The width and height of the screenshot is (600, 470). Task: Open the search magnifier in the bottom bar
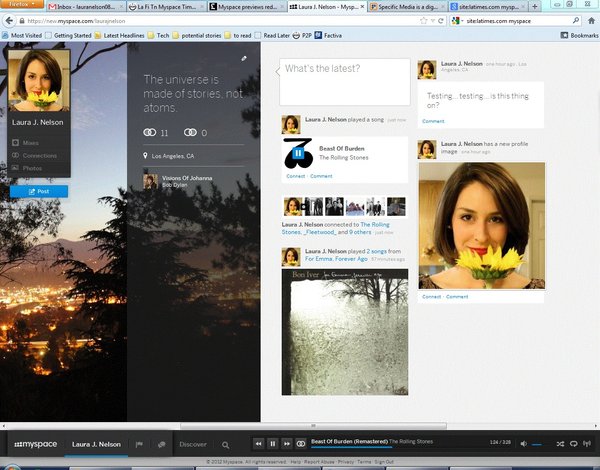tap(225, 445)
